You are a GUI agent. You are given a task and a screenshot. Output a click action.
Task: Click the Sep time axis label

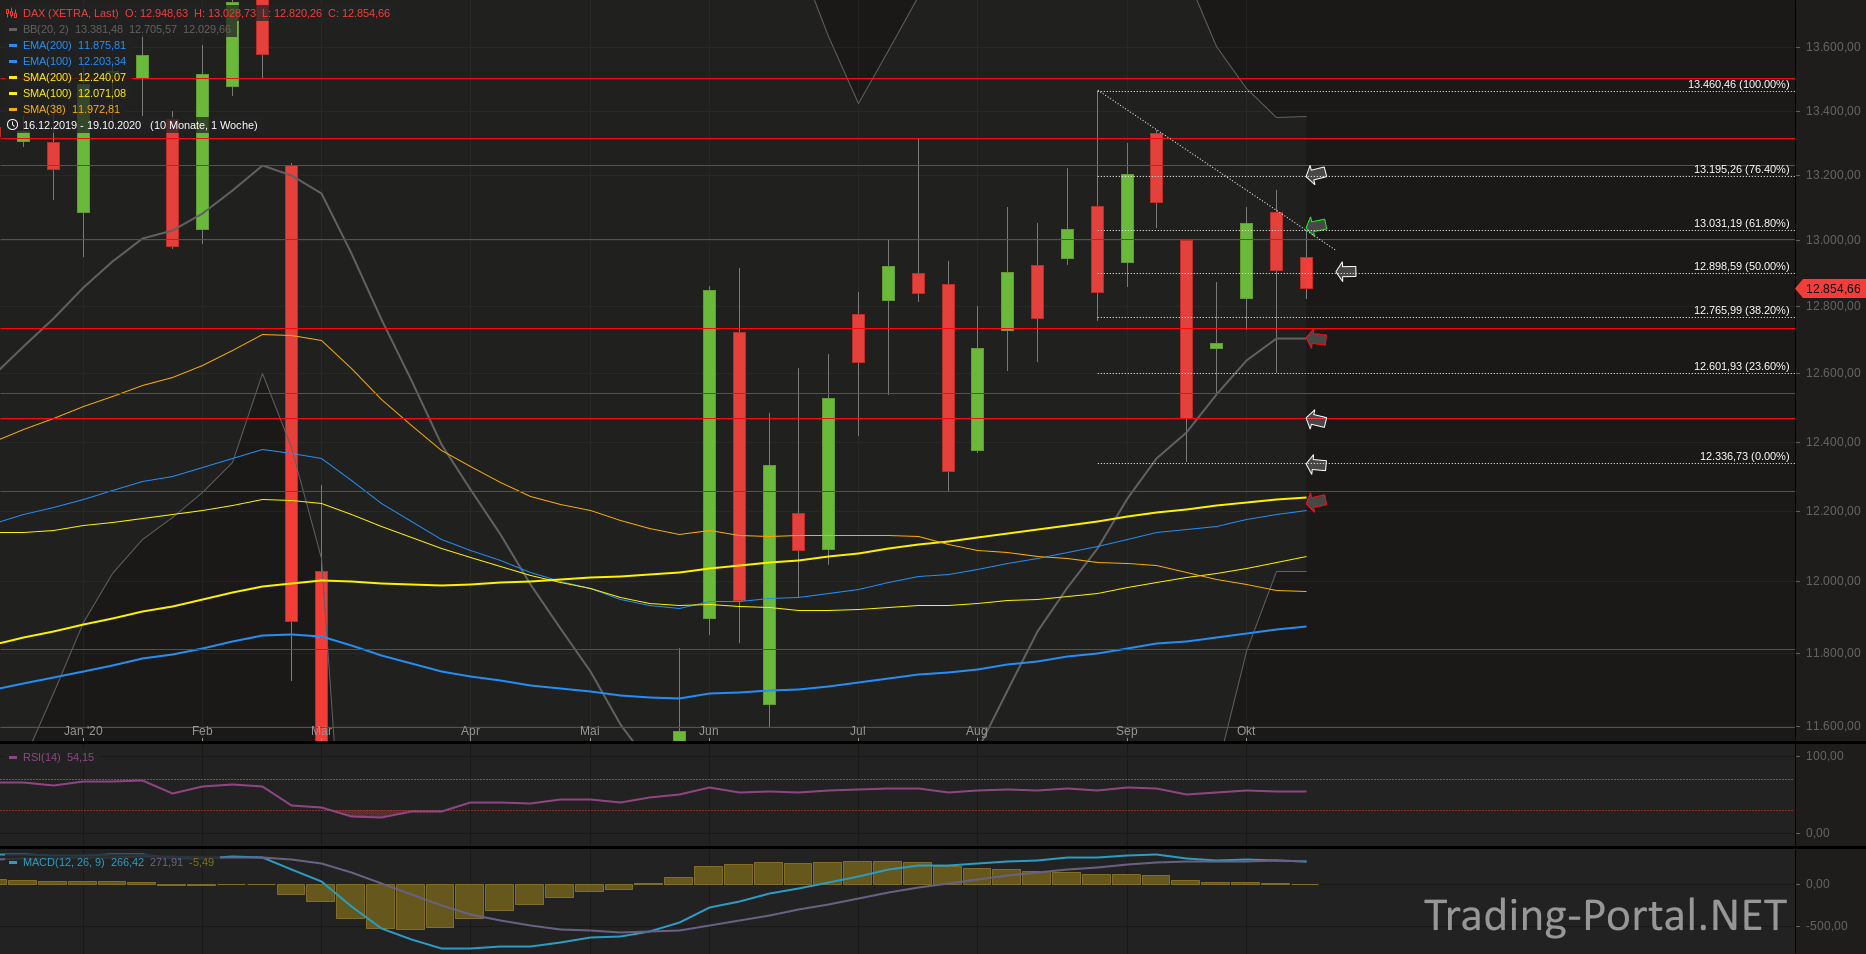point(1127,731)
